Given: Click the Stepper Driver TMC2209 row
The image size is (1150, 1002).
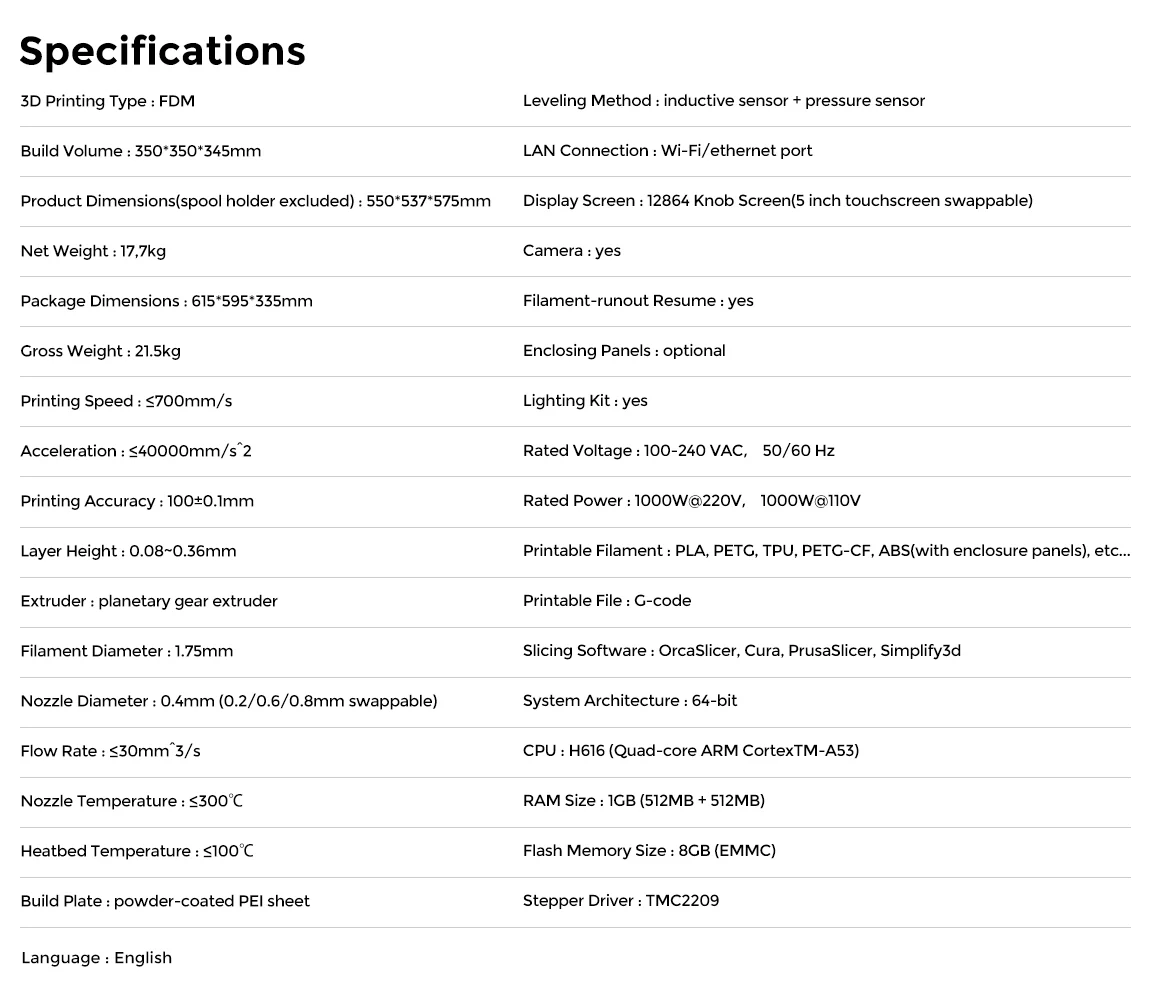Looking at the screenshot, I should coord(620,901).
